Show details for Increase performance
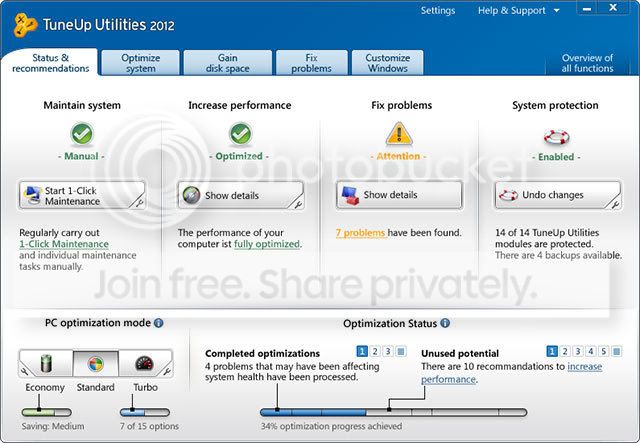640x443 pixels. tap(240, 196)
